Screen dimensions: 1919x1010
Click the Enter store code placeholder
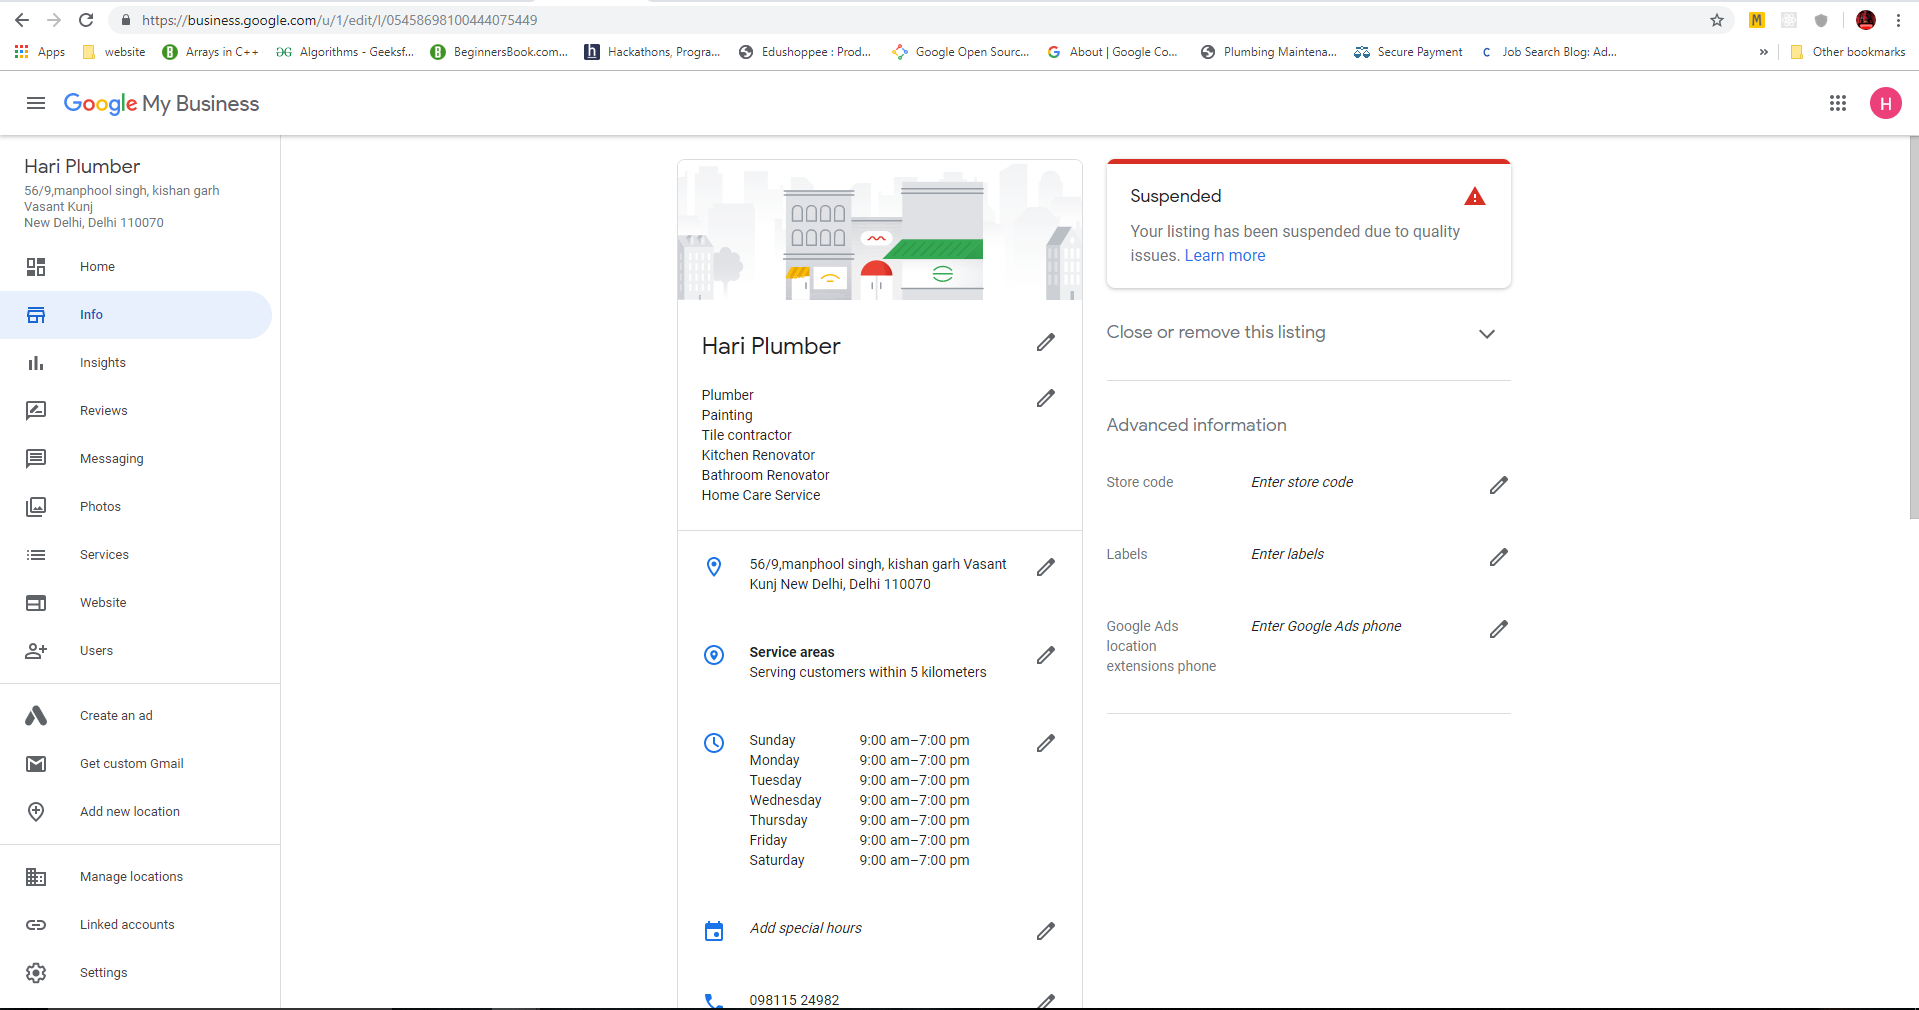1302,482
